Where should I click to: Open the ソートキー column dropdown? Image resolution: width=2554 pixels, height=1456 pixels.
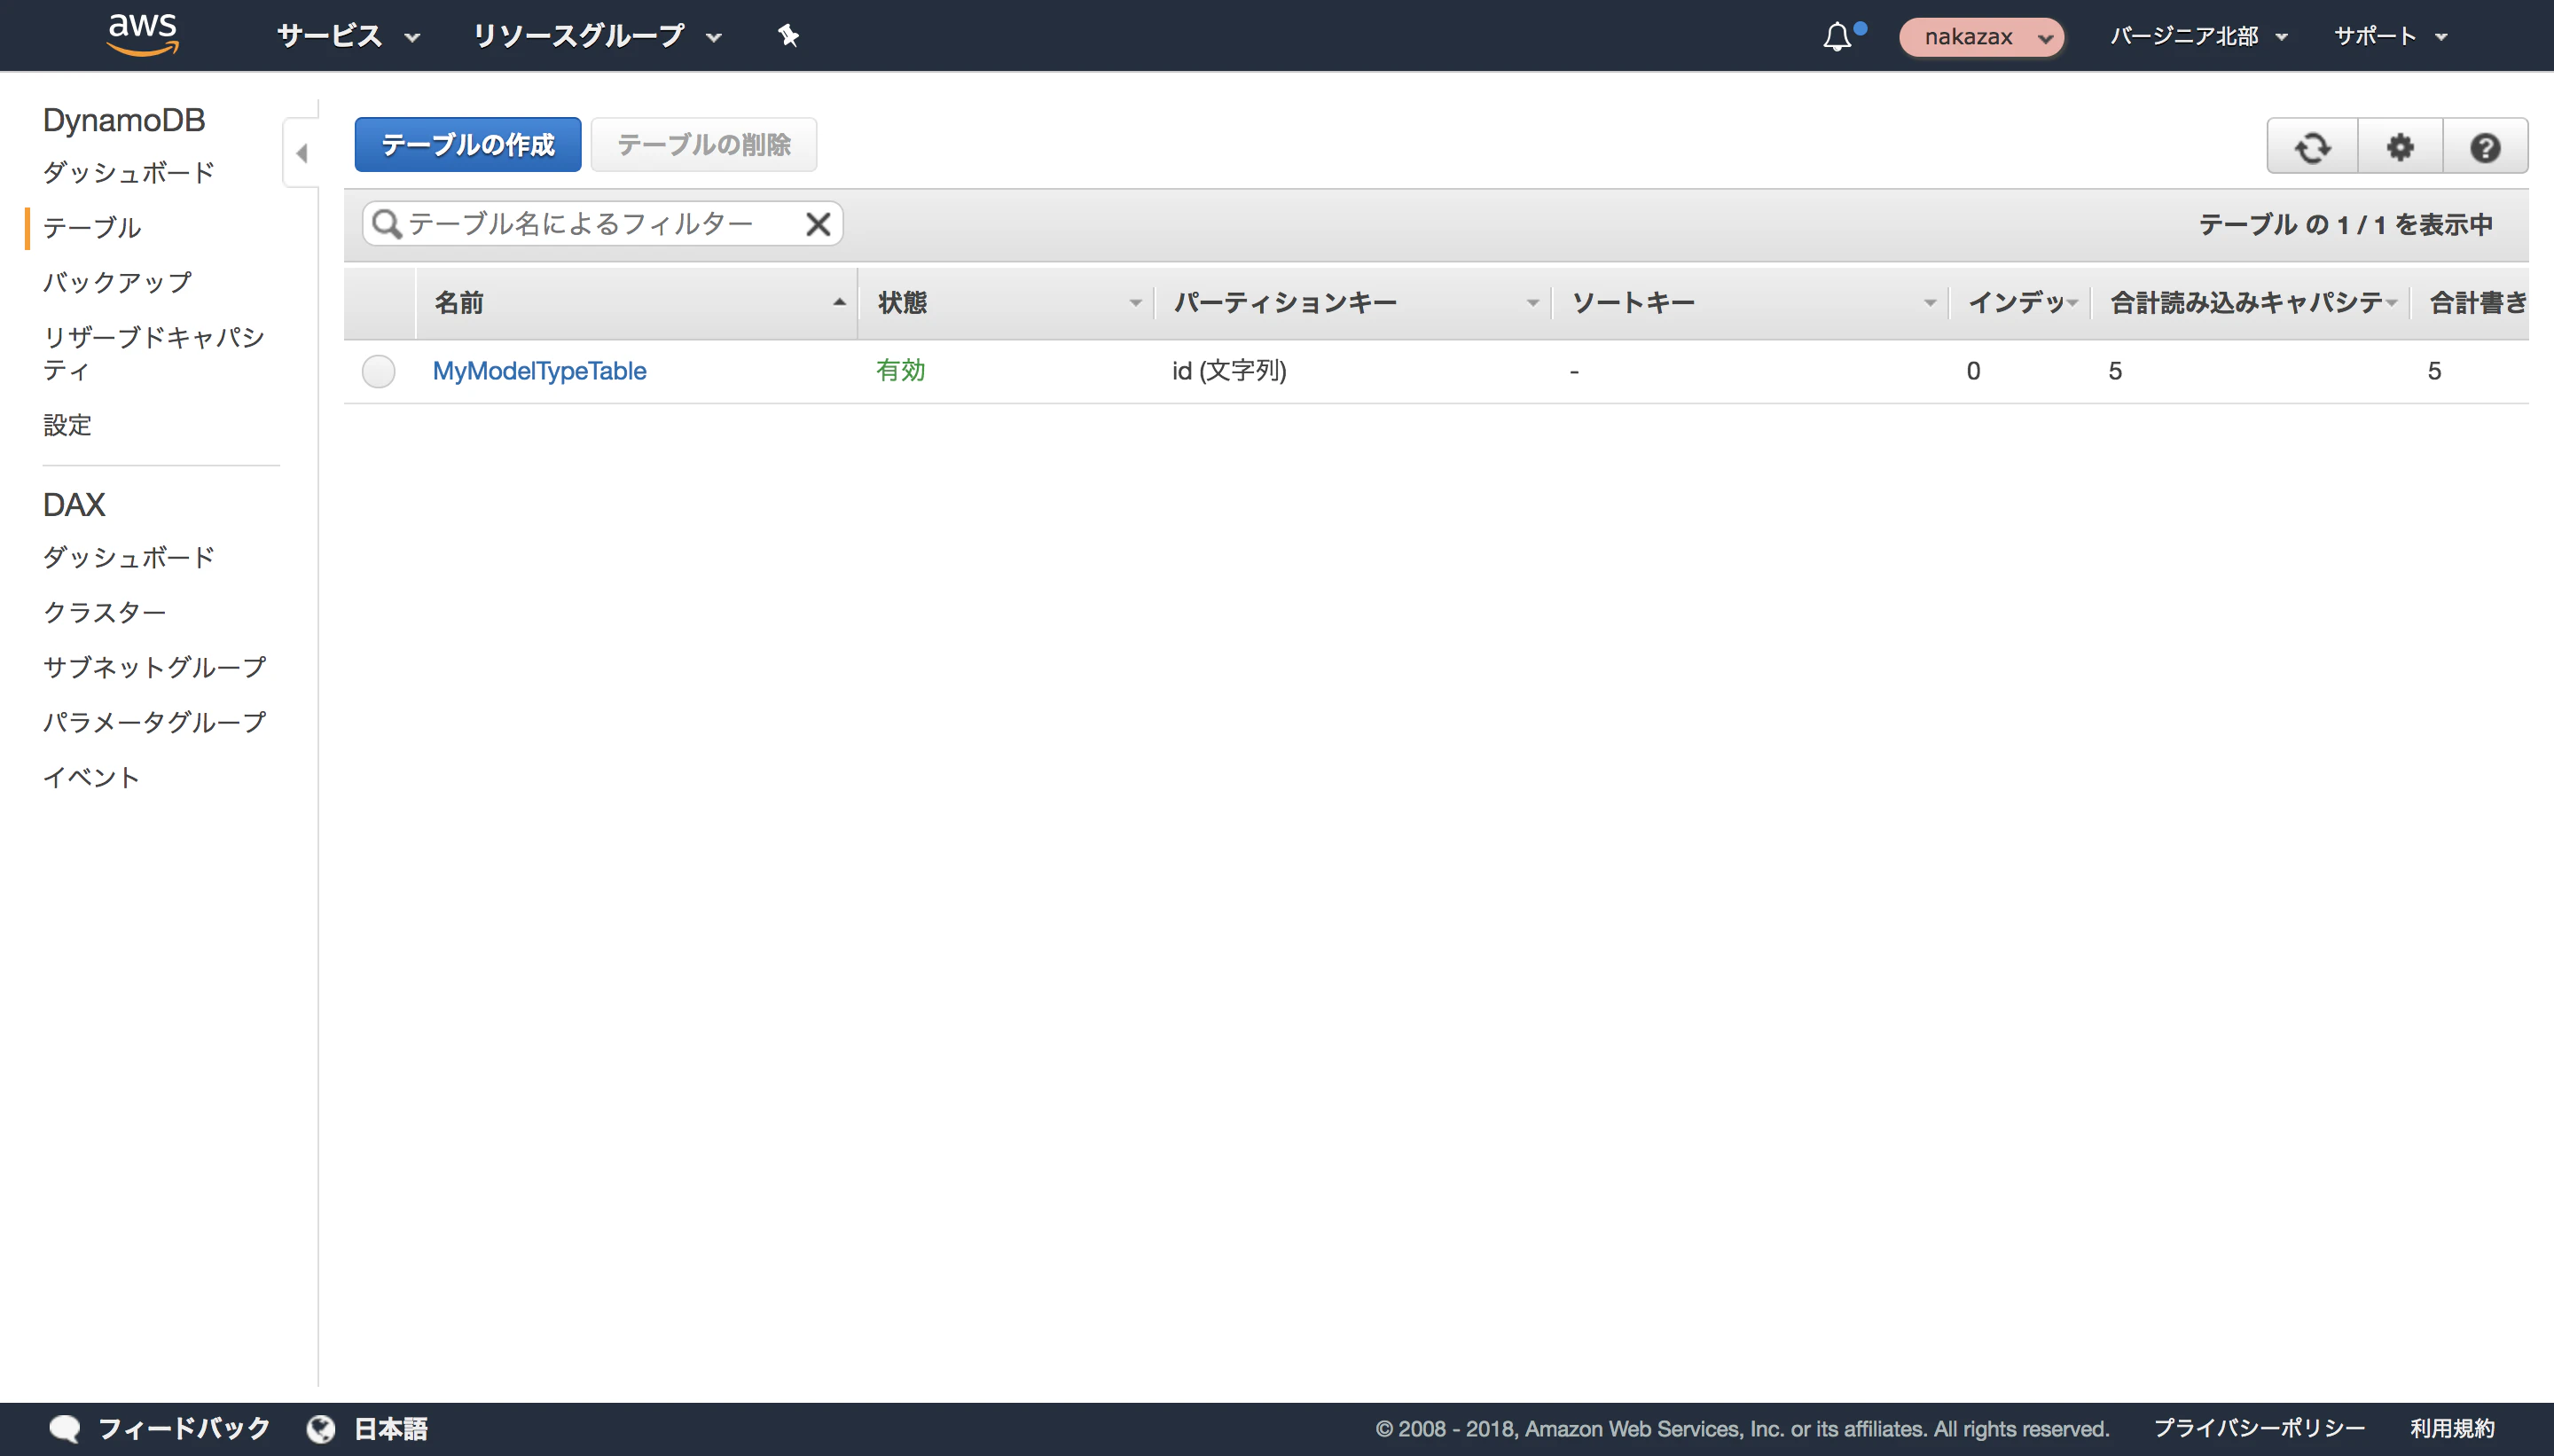click(1929, 303)
